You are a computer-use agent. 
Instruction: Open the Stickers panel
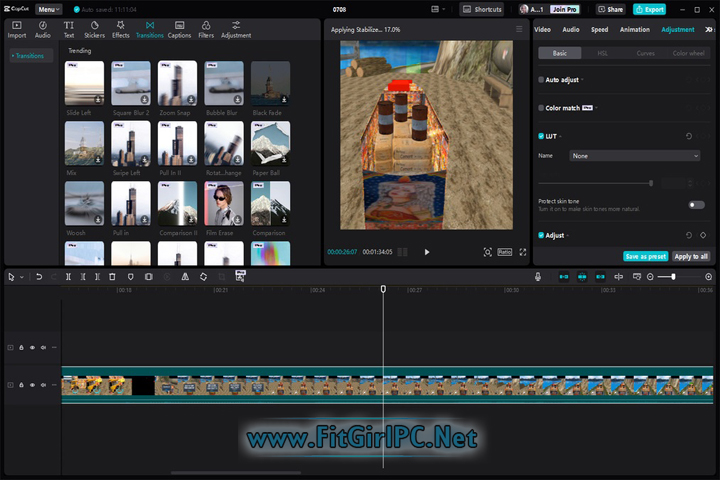click(x=94, y=29)
